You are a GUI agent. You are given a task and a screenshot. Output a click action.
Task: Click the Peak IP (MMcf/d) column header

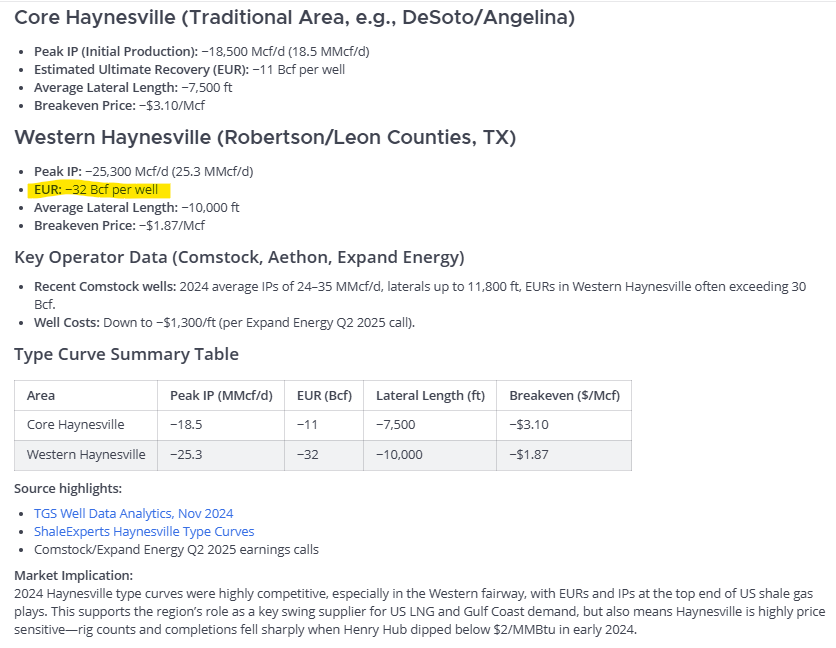pos(221,396)
